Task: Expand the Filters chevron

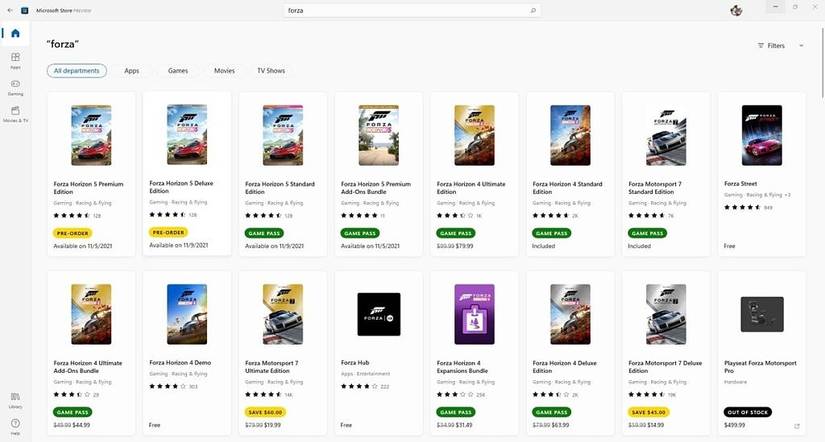Action: (x=801, y=46)
